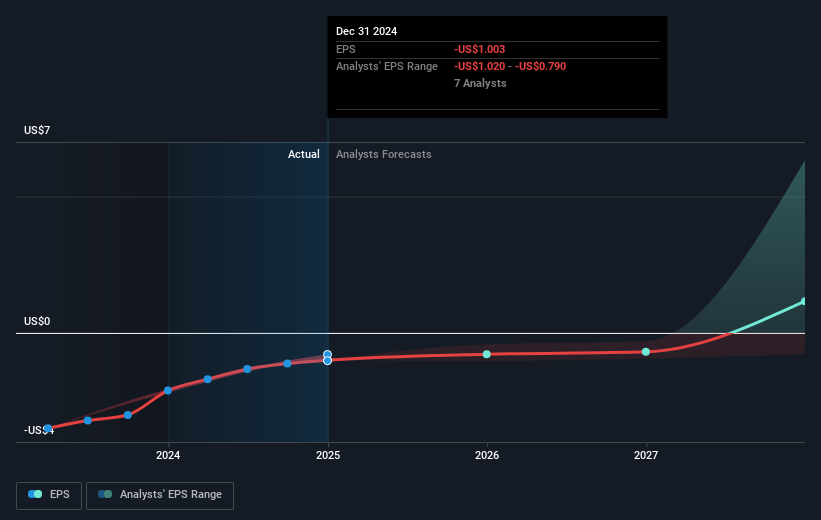Click the leftmost EPS data point near -US$4

coord(48,428)
